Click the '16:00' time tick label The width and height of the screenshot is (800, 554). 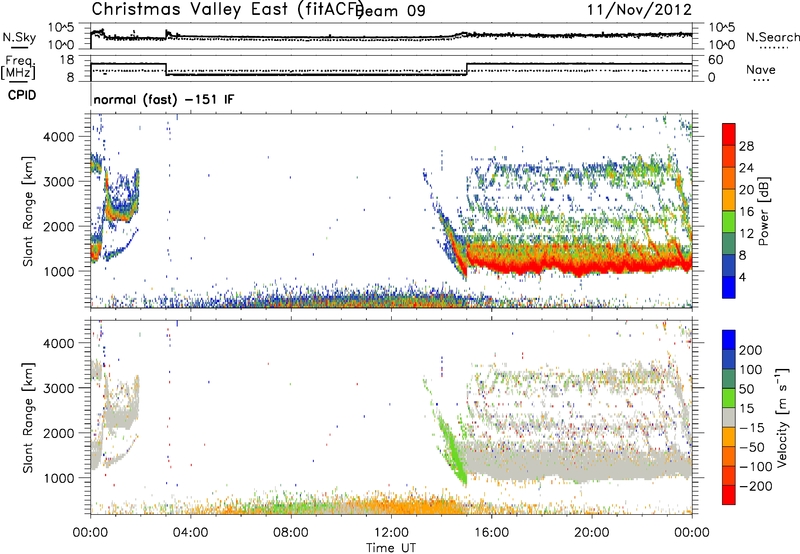[x=491, y=533]
